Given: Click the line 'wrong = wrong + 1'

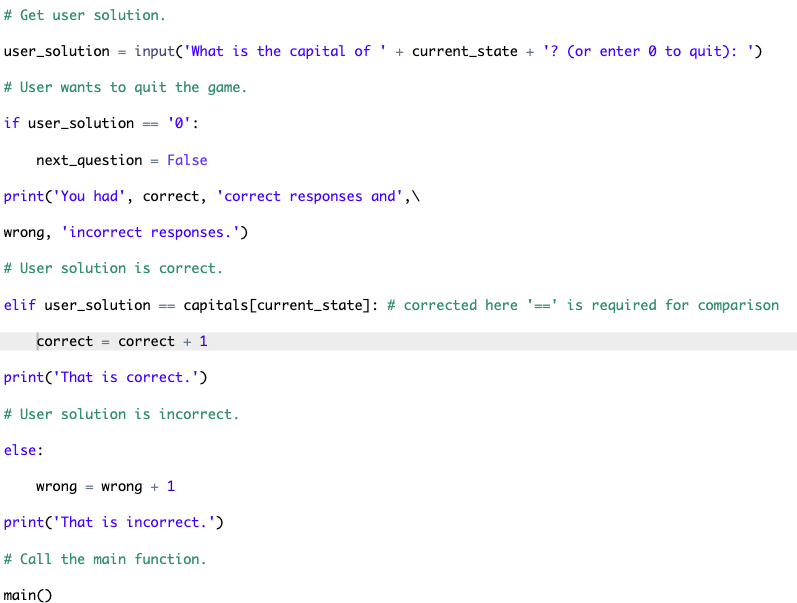Looking at the screenshot, I should pyautogui.click(x=105, y=487).
